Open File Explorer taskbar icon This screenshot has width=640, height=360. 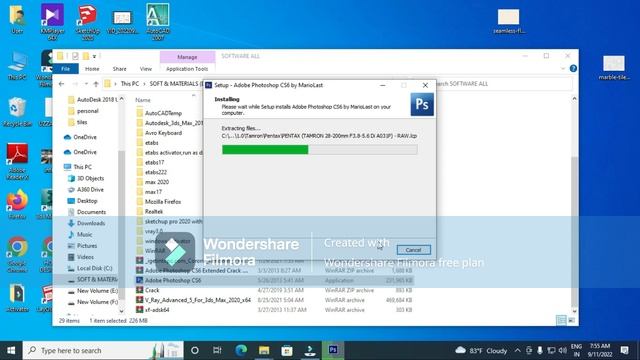click(264, 350)
